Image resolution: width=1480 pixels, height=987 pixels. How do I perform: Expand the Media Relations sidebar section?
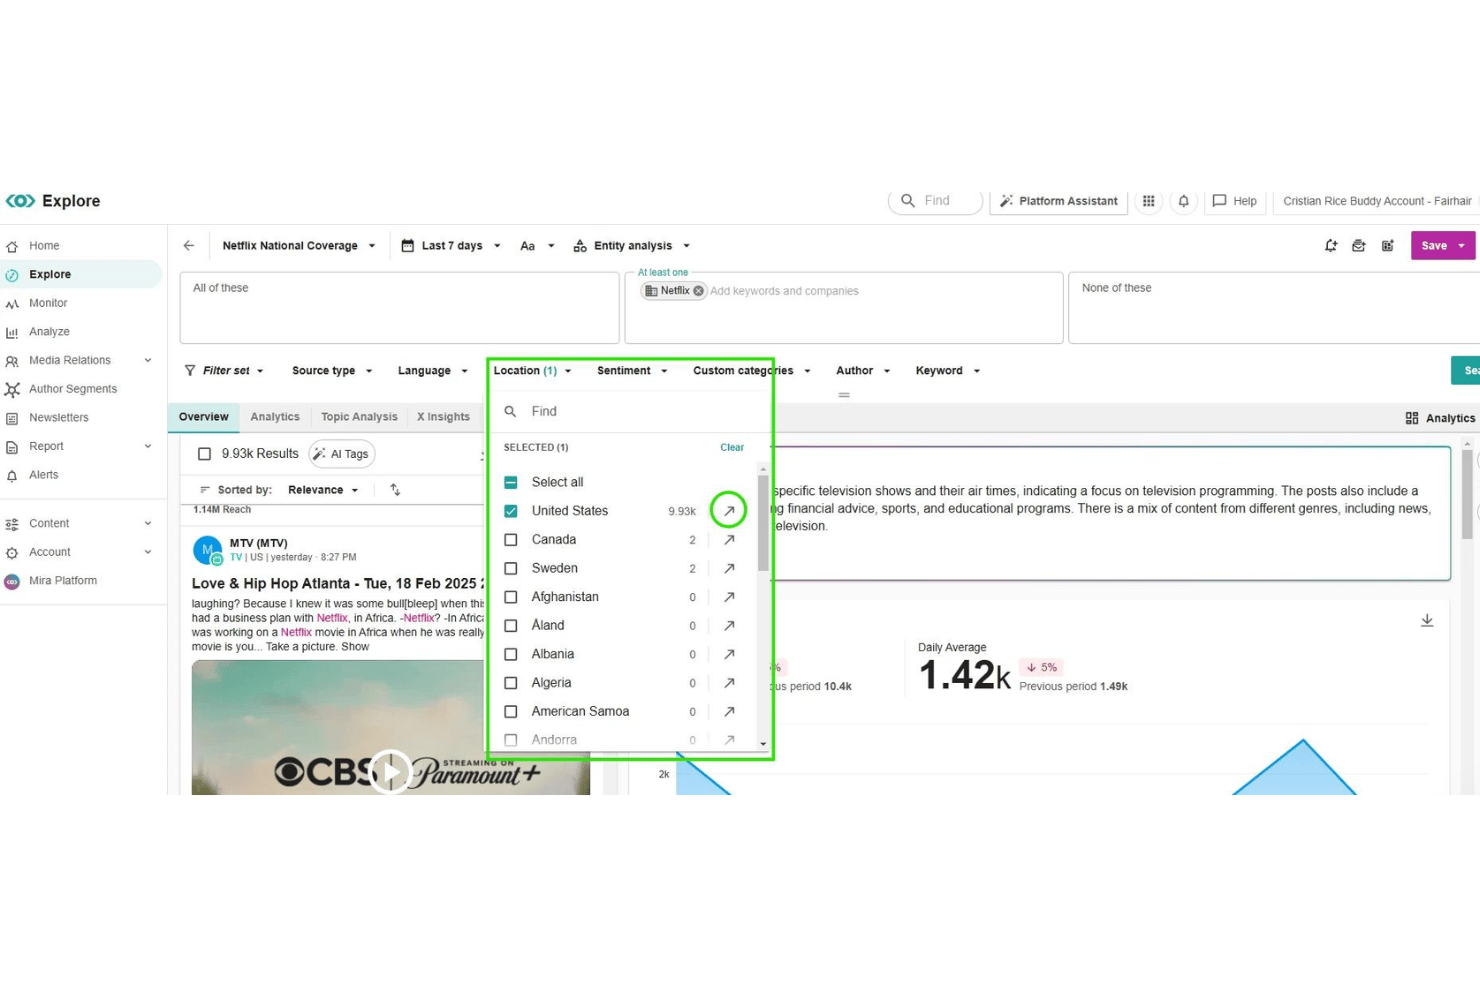pos(148,361)
